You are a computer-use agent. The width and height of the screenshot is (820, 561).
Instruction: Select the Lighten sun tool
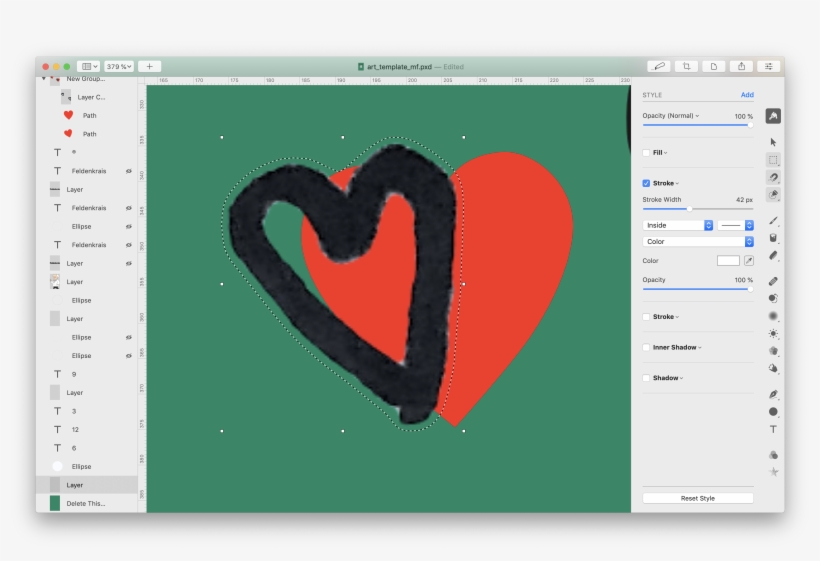(x=773, y=334)
